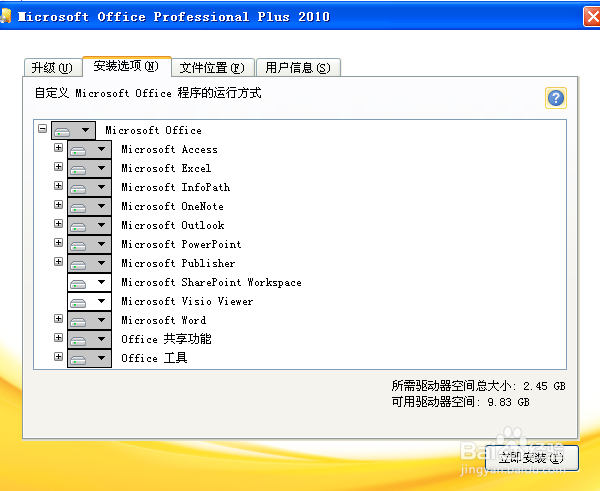The image size is (600, 491).
Task: Open install option dropdown for Microsoft Publisher
Action: click(x=90, y=263)
